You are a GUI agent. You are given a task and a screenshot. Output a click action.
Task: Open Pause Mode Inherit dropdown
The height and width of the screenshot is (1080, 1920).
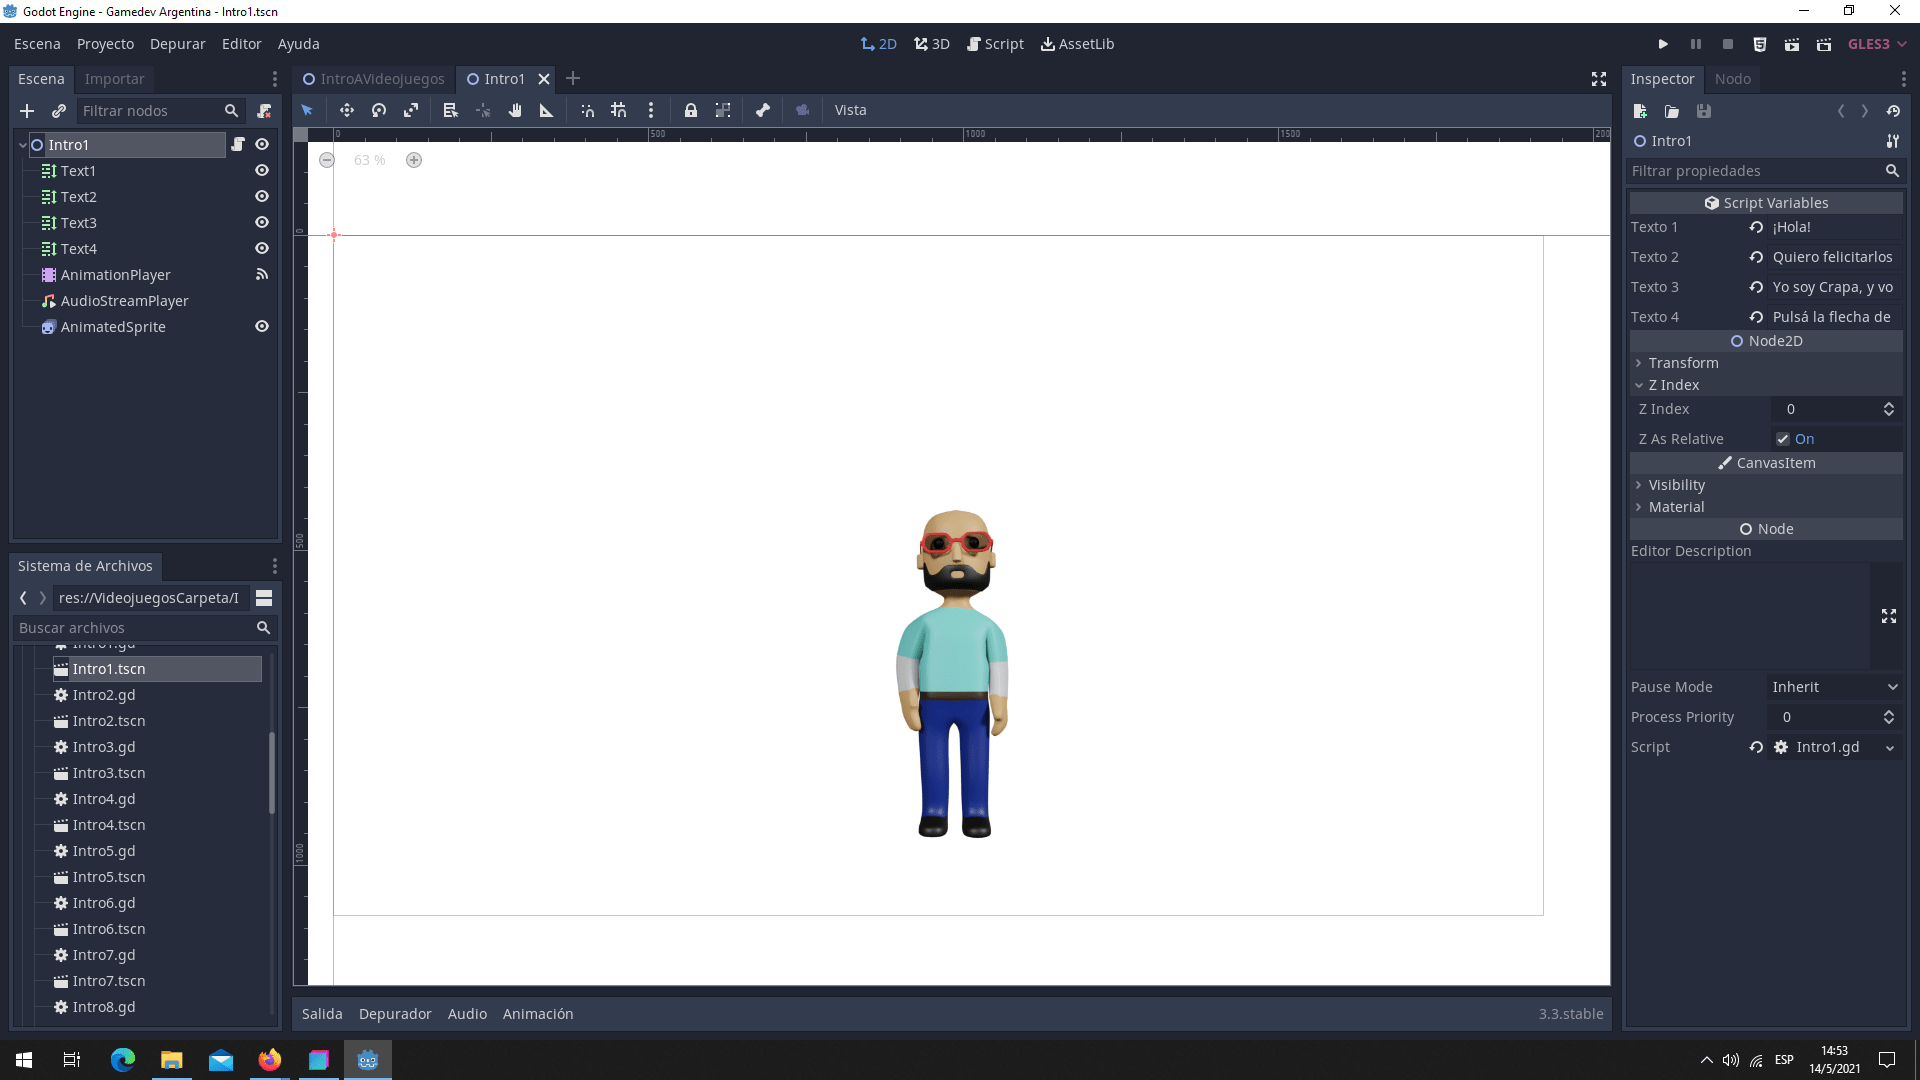1834,687
